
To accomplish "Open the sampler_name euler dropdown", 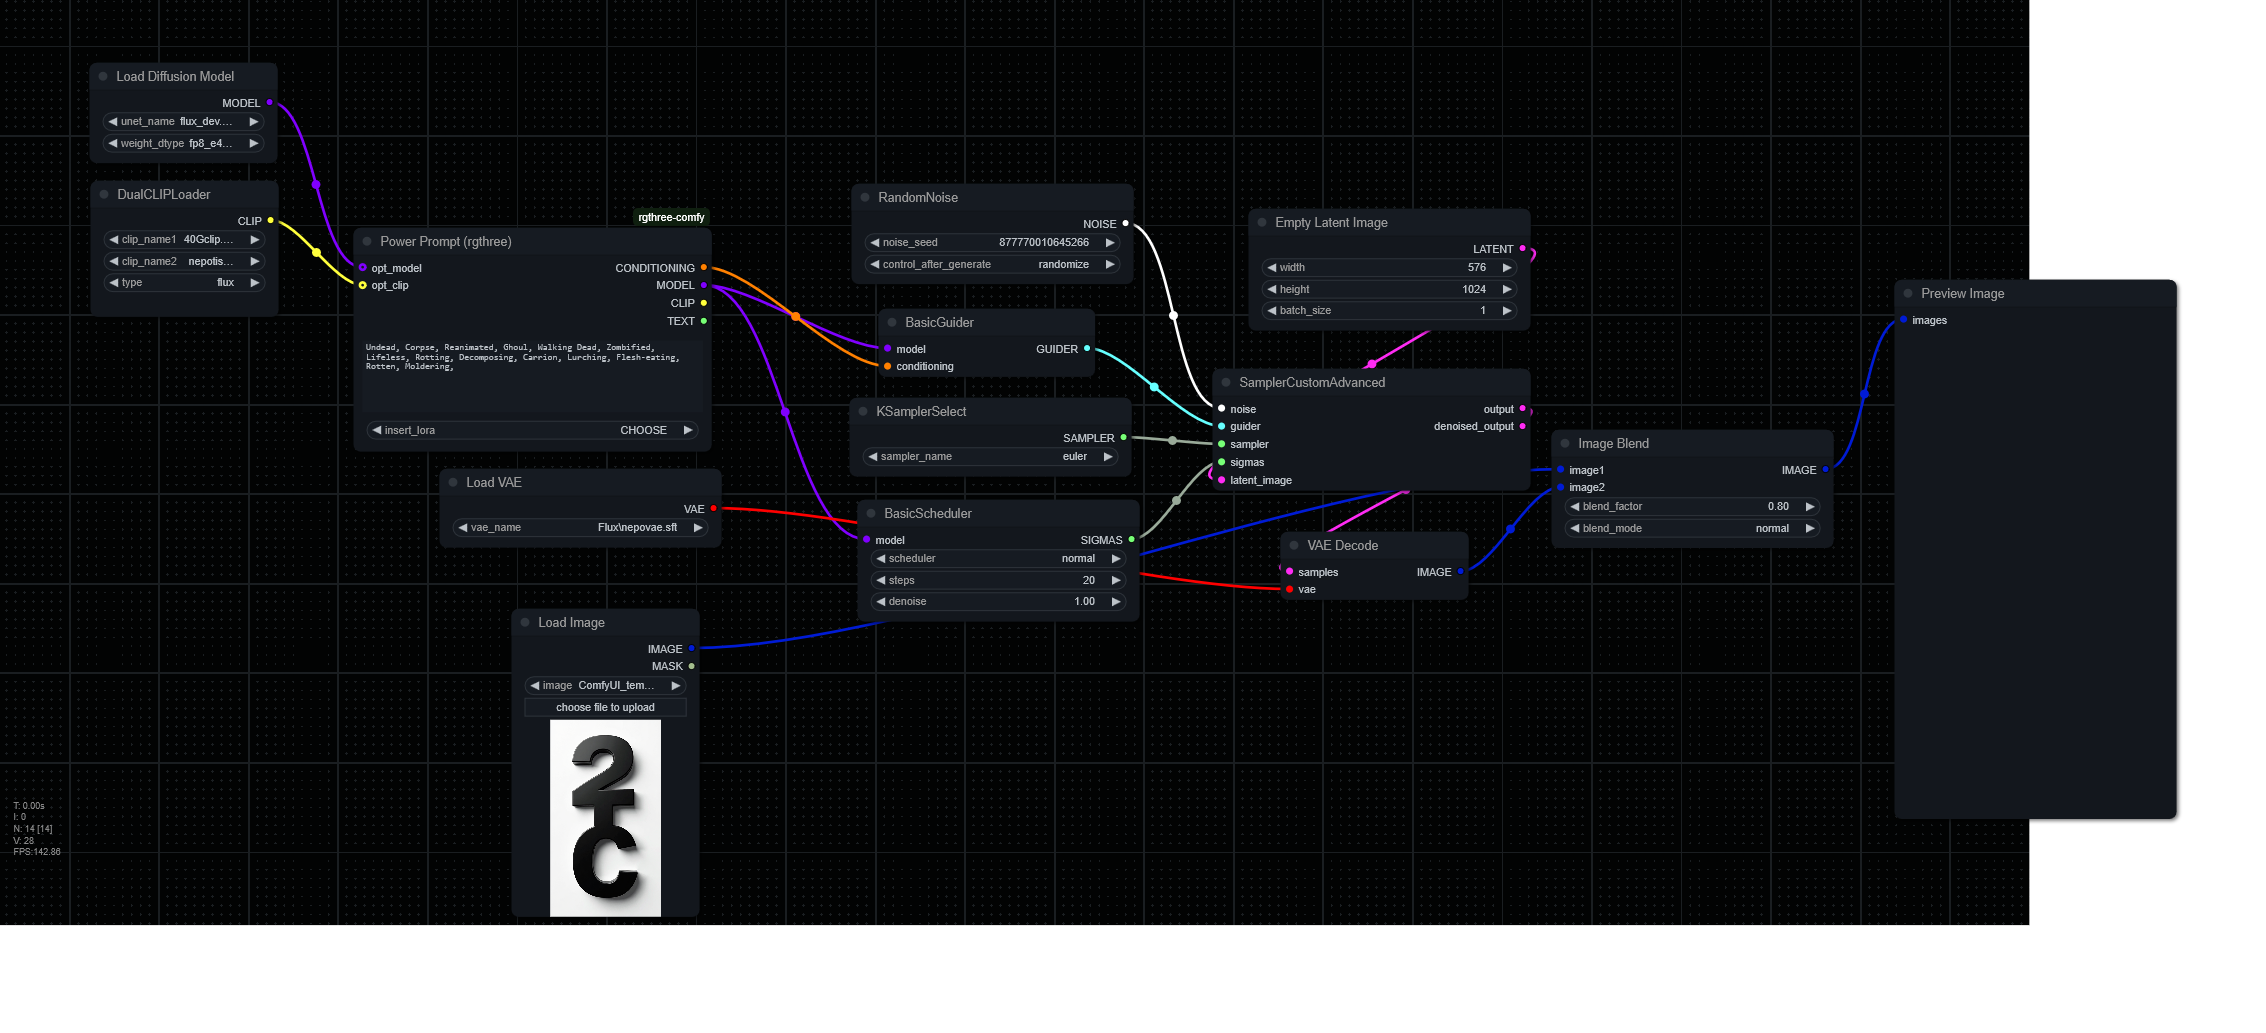I will (990, 457).
